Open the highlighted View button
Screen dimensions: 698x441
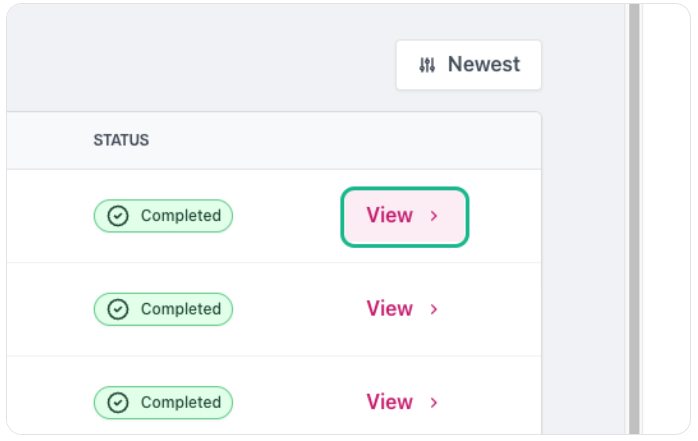pos(405,217)
